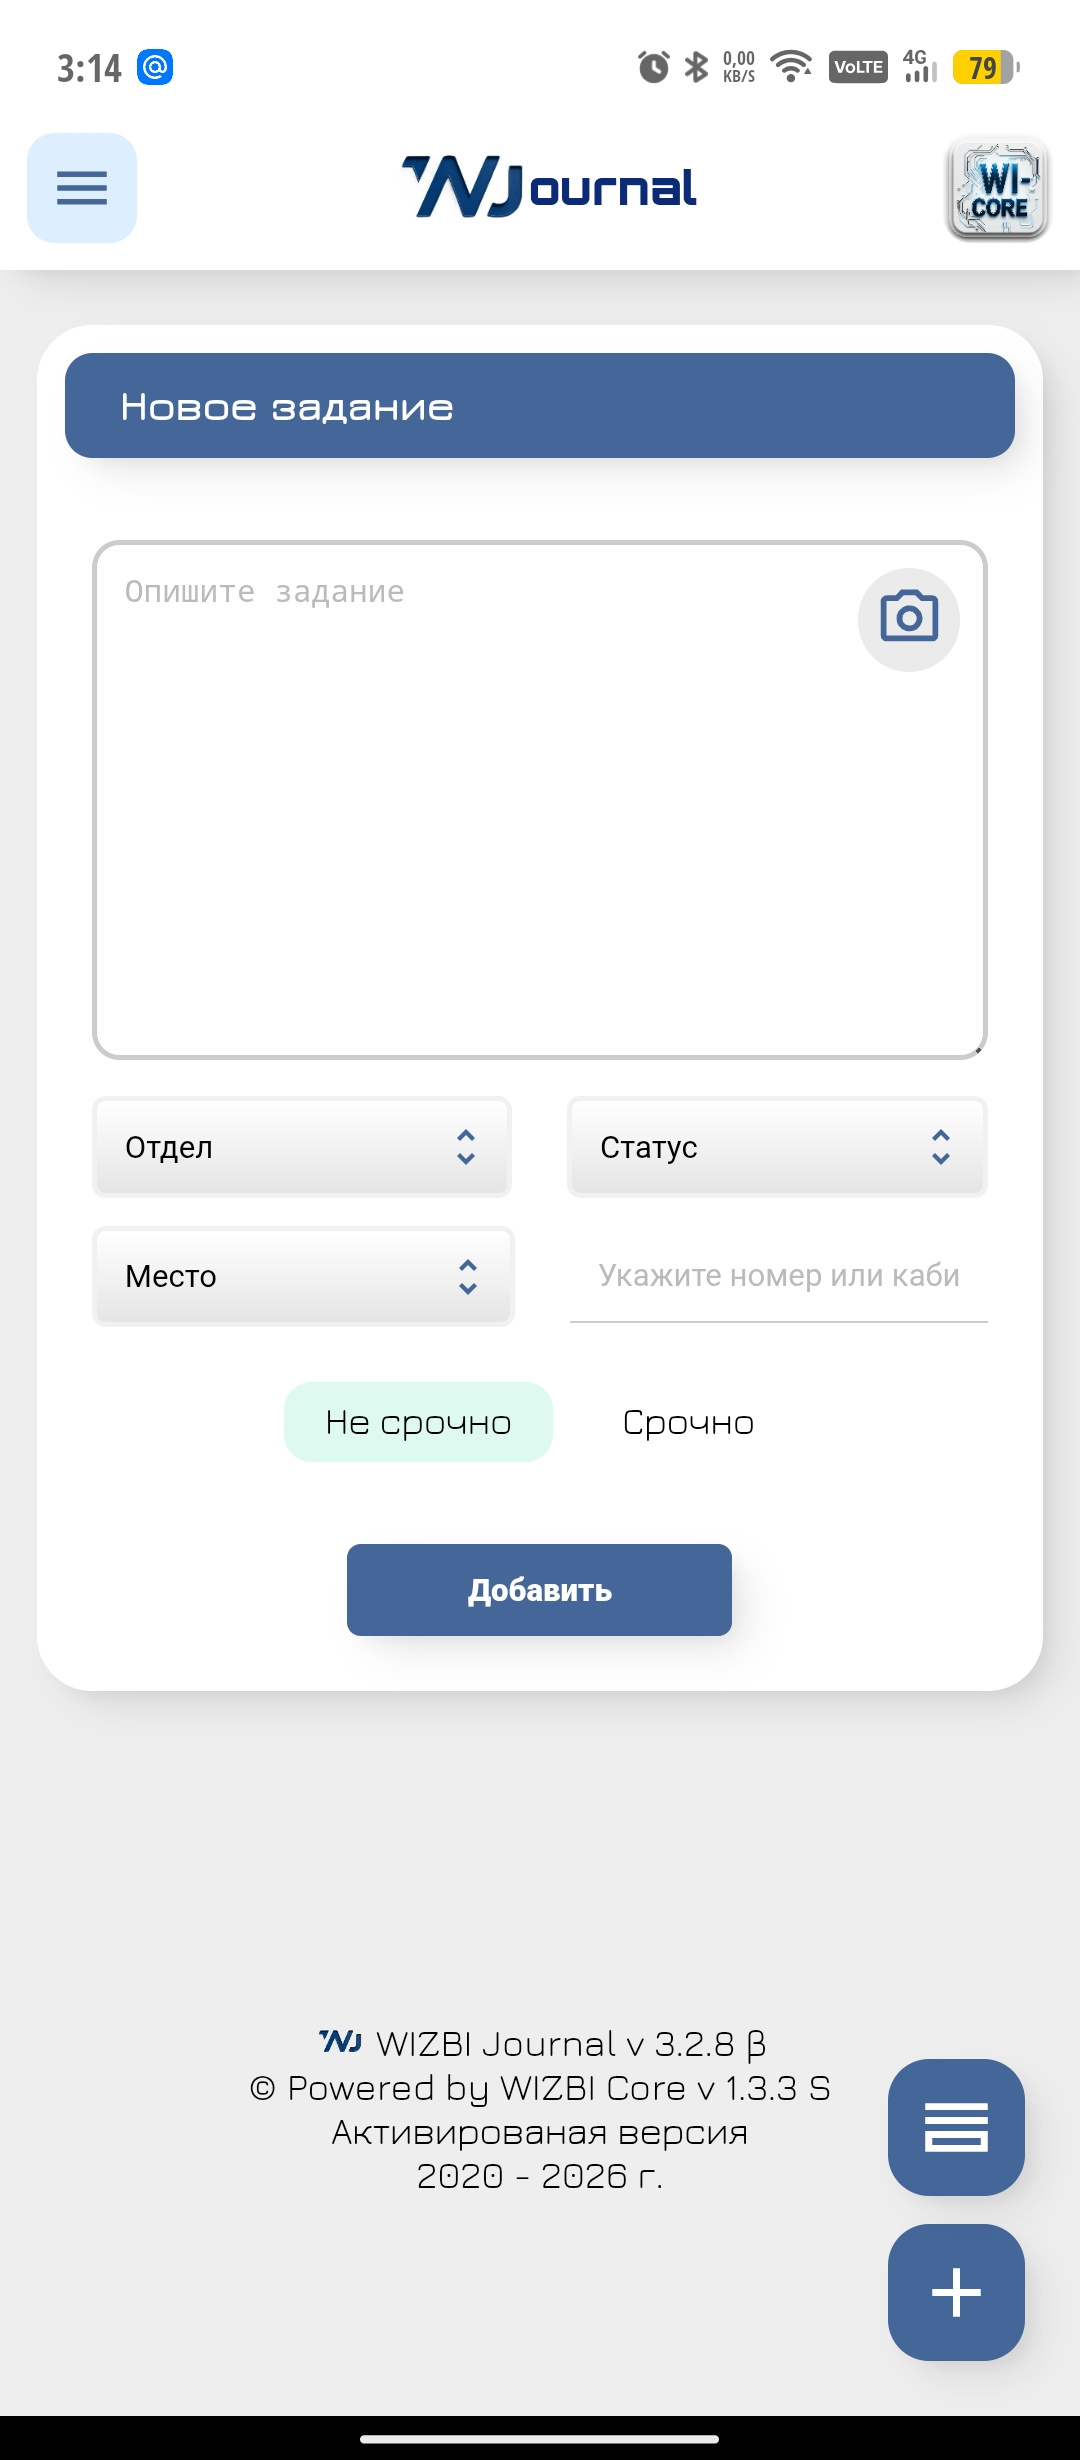
Task: Select the "Не срочно" priority option
Action: point(418,1422)
